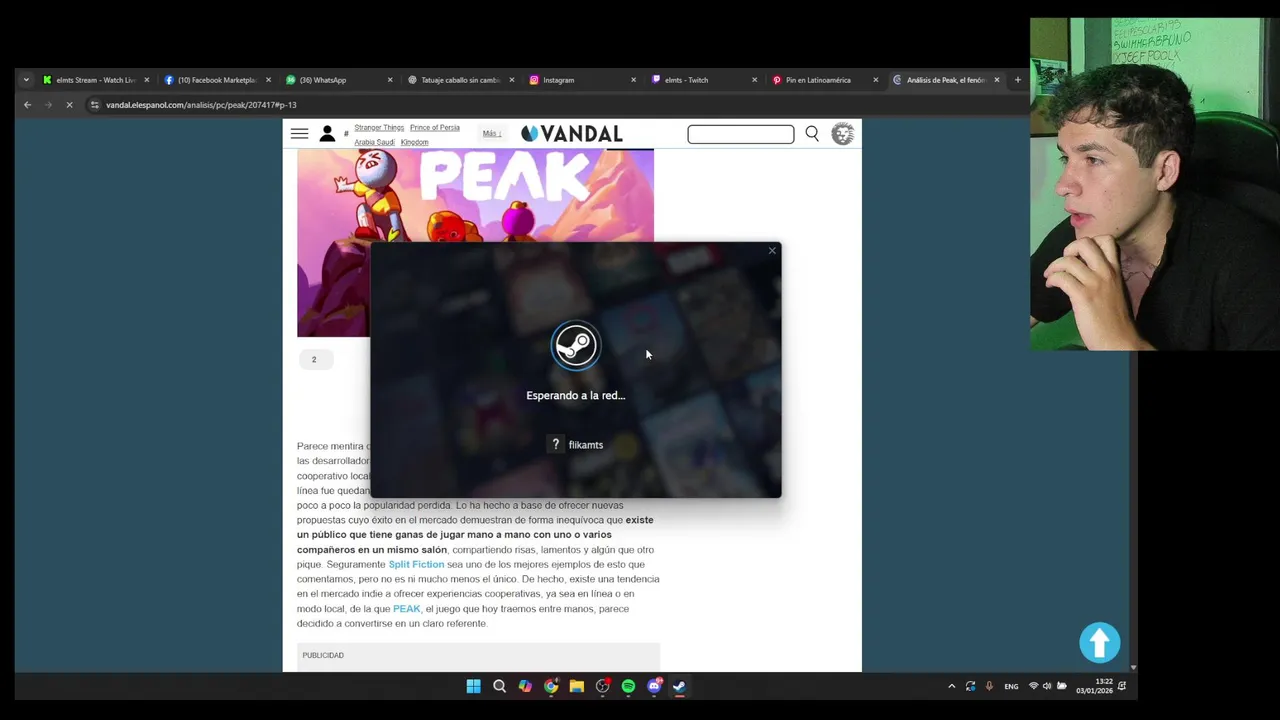The image size is (1280, 720).
Task: Click the flikamts username in Steam dialog
Action: point(586,445)
